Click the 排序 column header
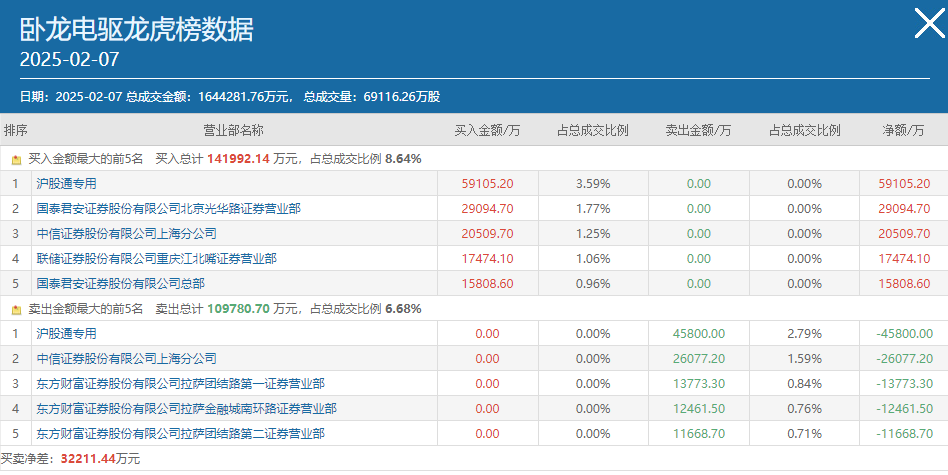Image resolution: width=948 pixels, height=475 pixels. click(16, 130)
